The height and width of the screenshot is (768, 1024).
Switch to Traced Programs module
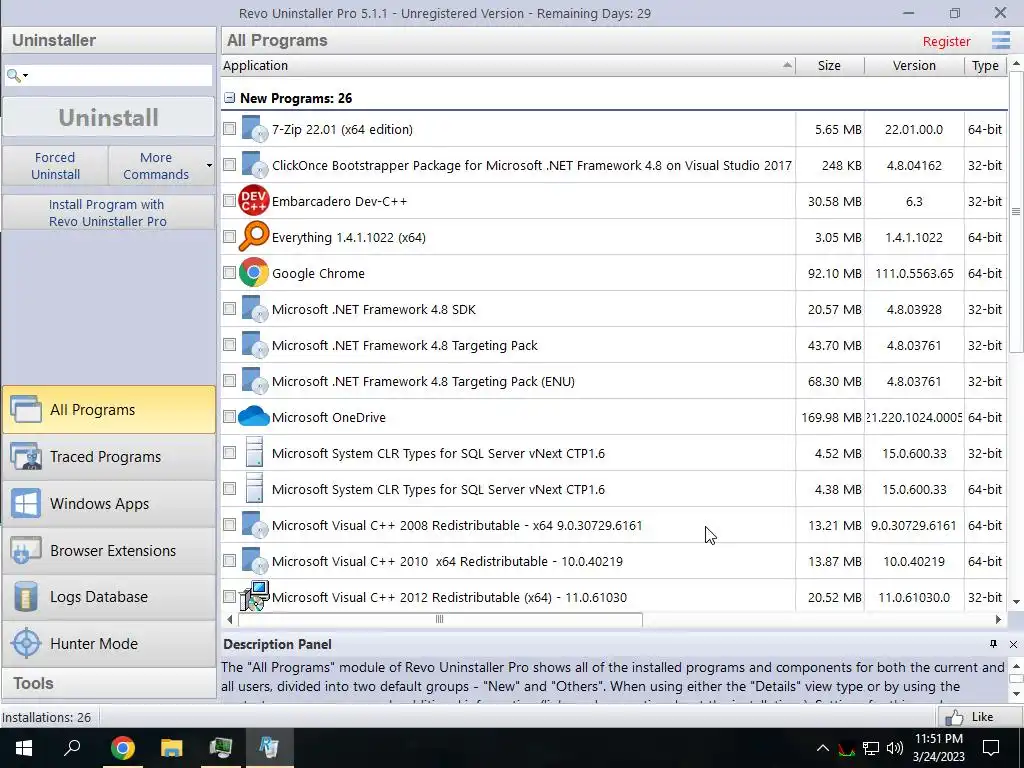pyautogui.click(x=108, y=456)
